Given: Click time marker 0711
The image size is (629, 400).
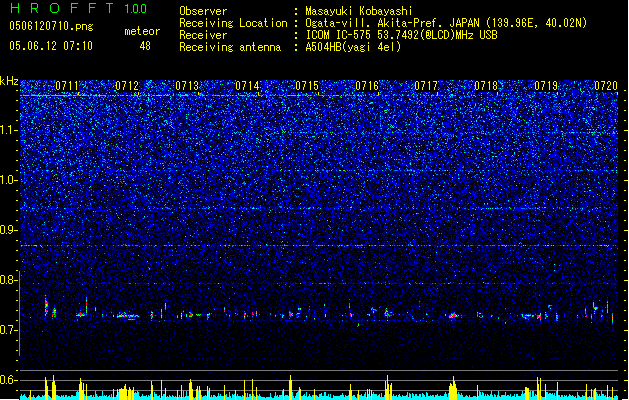Looking at the screenshot, I should pos(67,86).
